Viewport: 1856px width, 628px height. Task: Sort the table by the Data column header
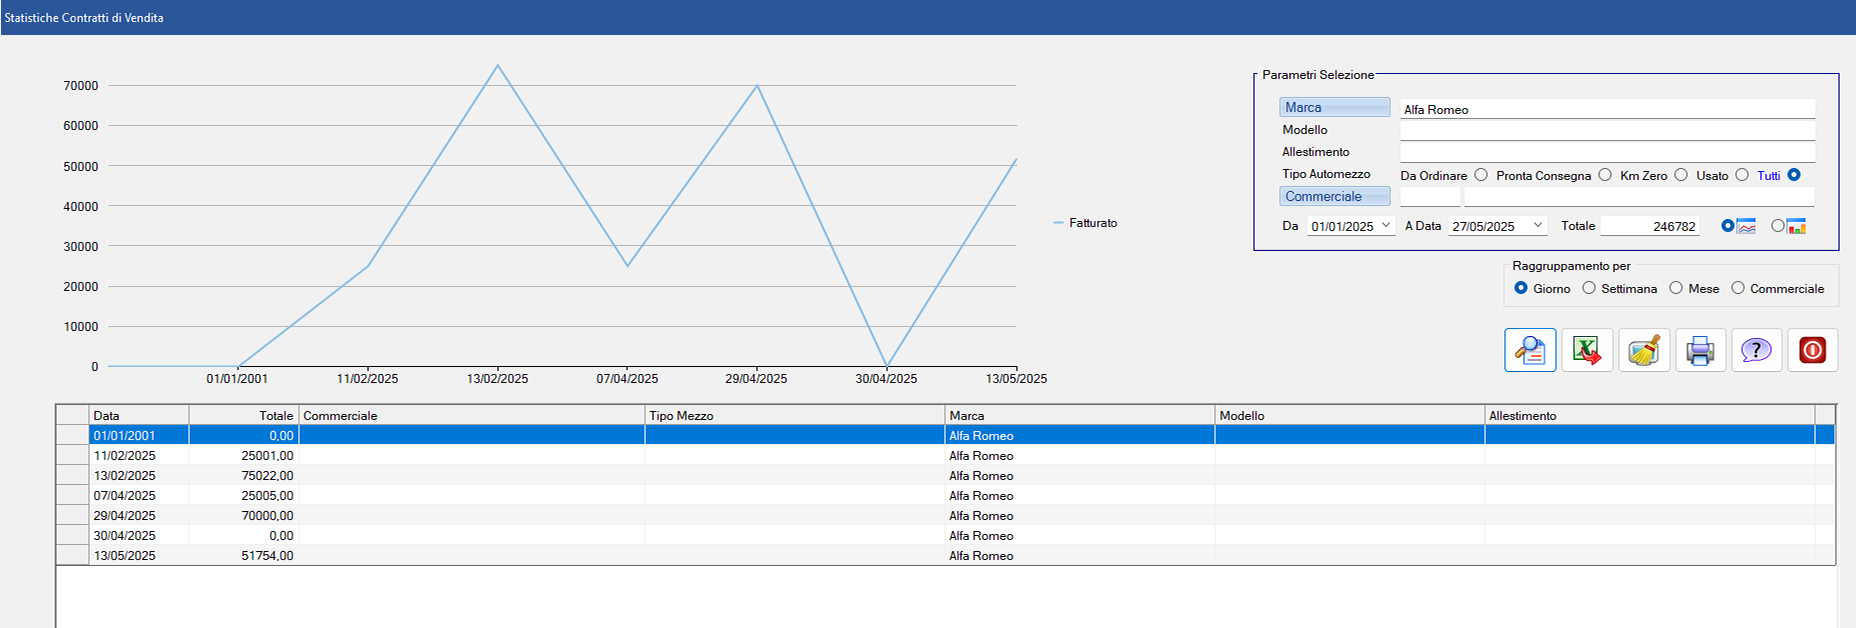tap(139, 415)
